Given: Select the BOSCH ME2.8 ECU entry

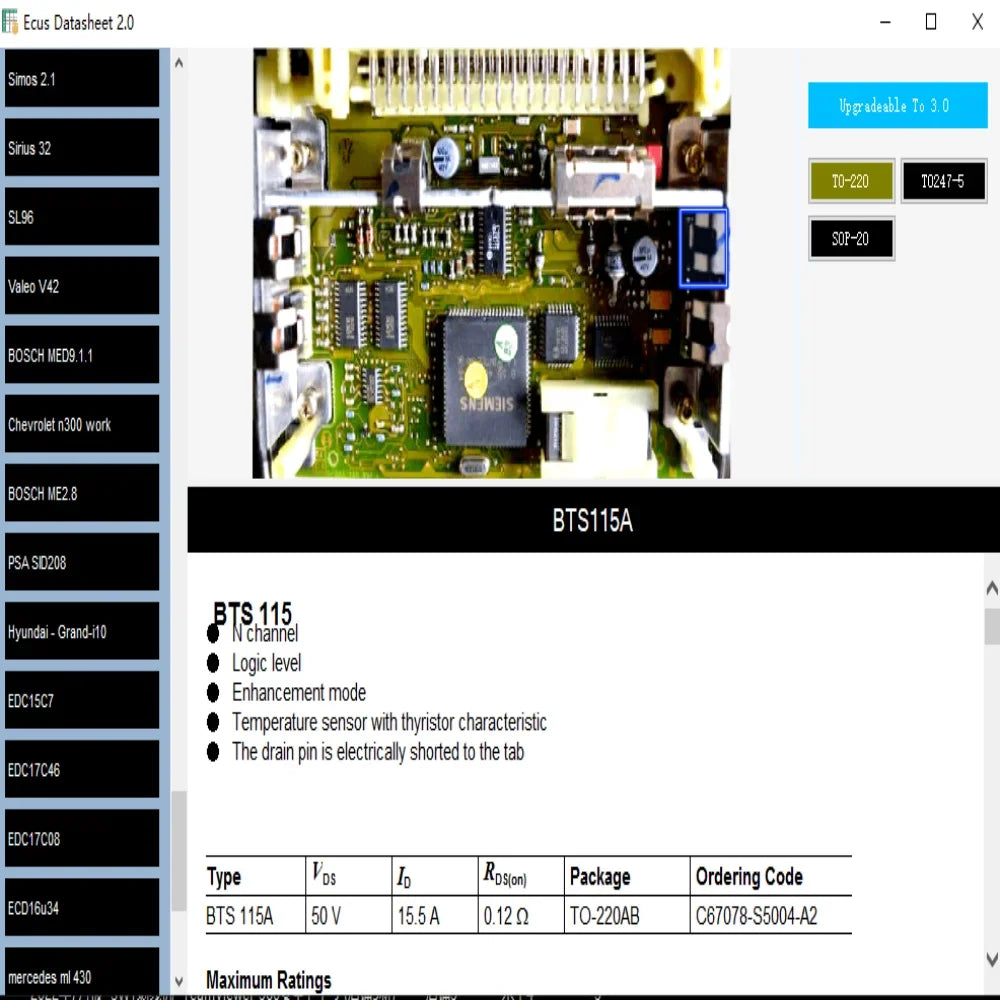Looking at the screenshot, I should [x=80, y=492].
